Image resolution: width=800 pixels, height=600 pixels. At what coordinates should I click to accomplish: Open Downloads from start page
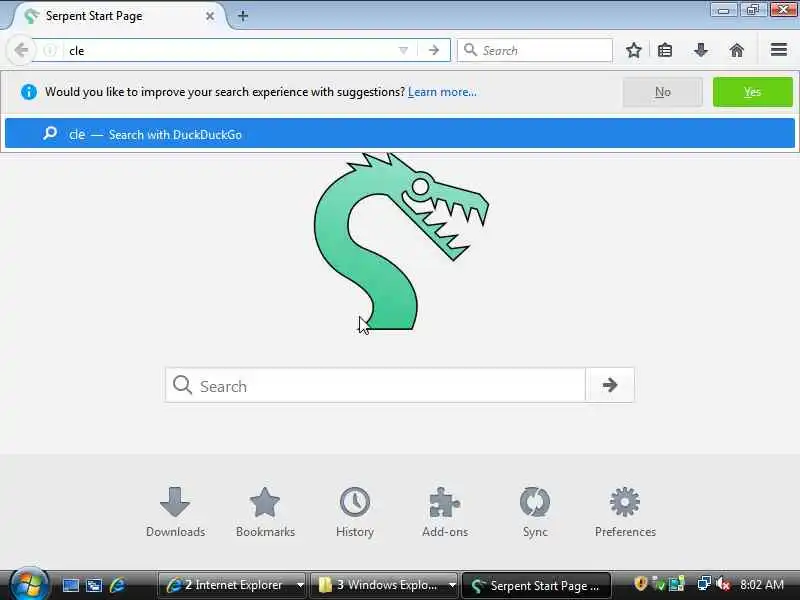click(175, 512)
